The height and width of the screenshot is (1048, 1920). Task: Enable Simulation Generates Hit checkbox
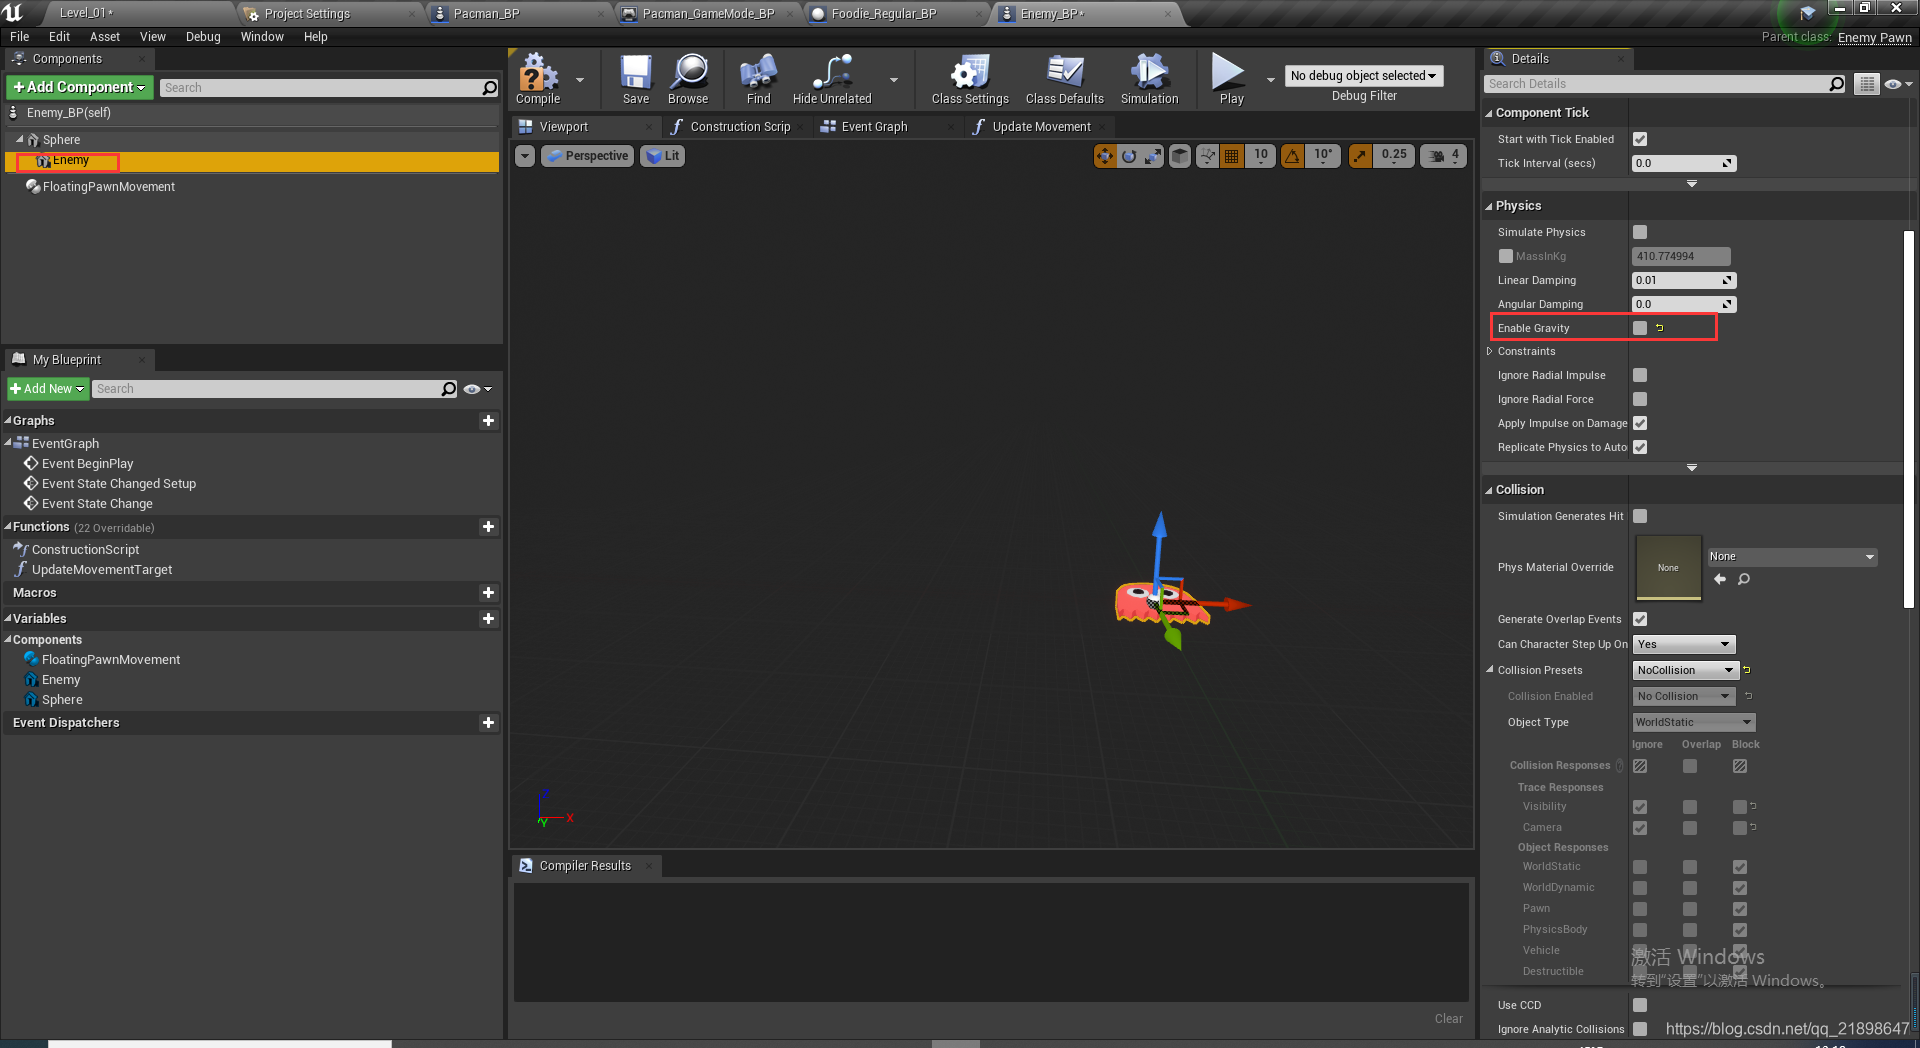point(1640,516)
